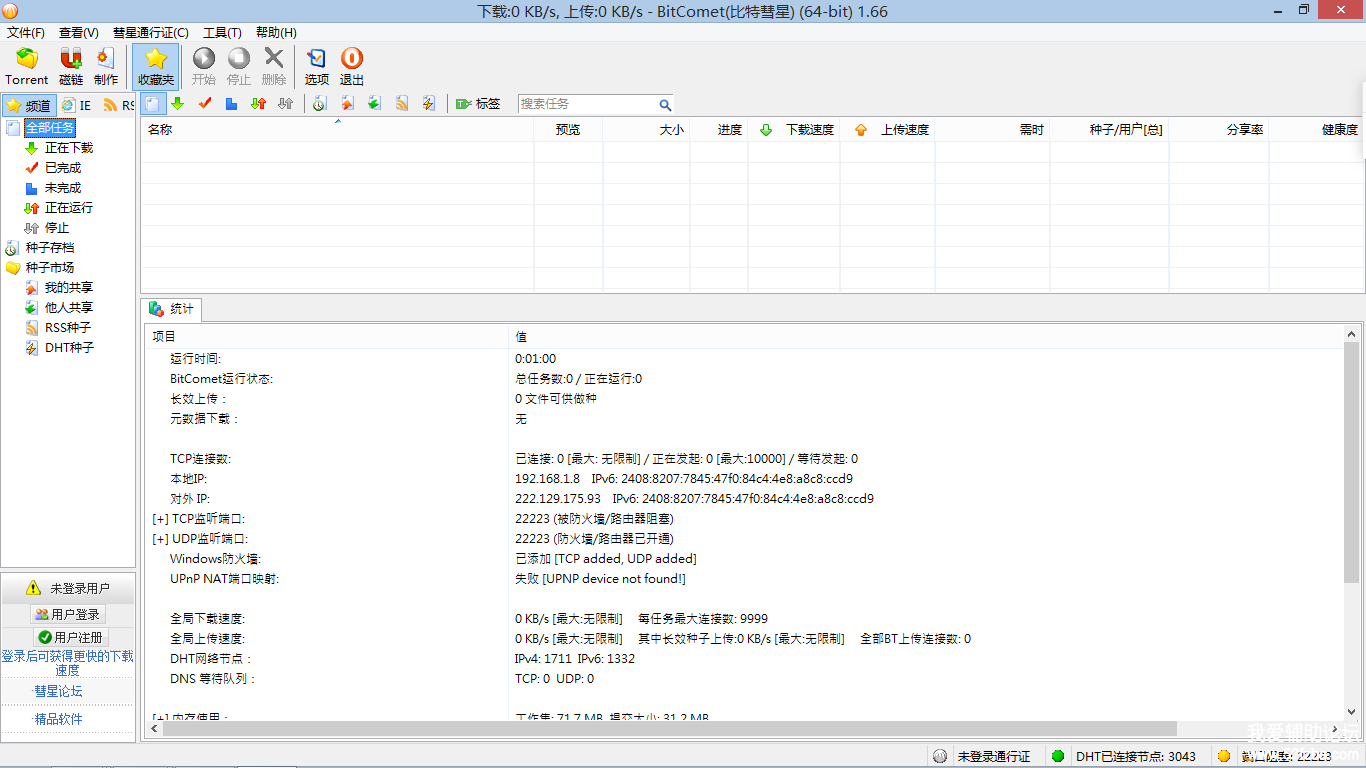Select the blue incomplete filter icon
Image resolution: width=1366 pixels, height=768 pixels.
click(231, 104)
